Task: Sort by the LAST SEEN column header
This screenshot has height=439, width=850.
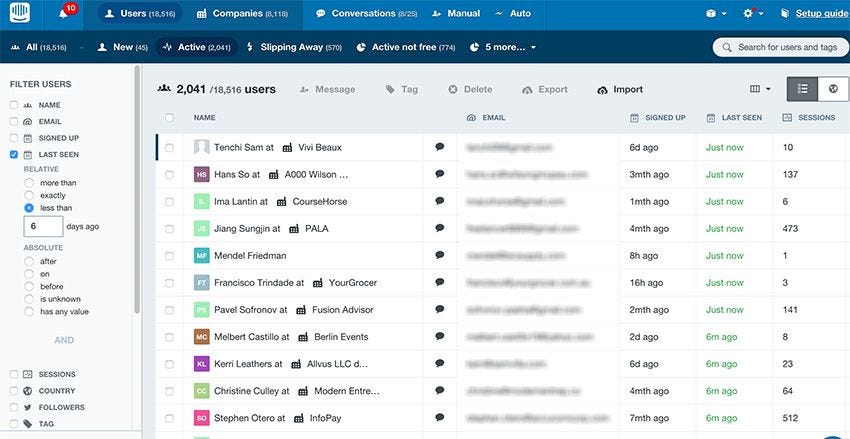Action: (734, 117)
